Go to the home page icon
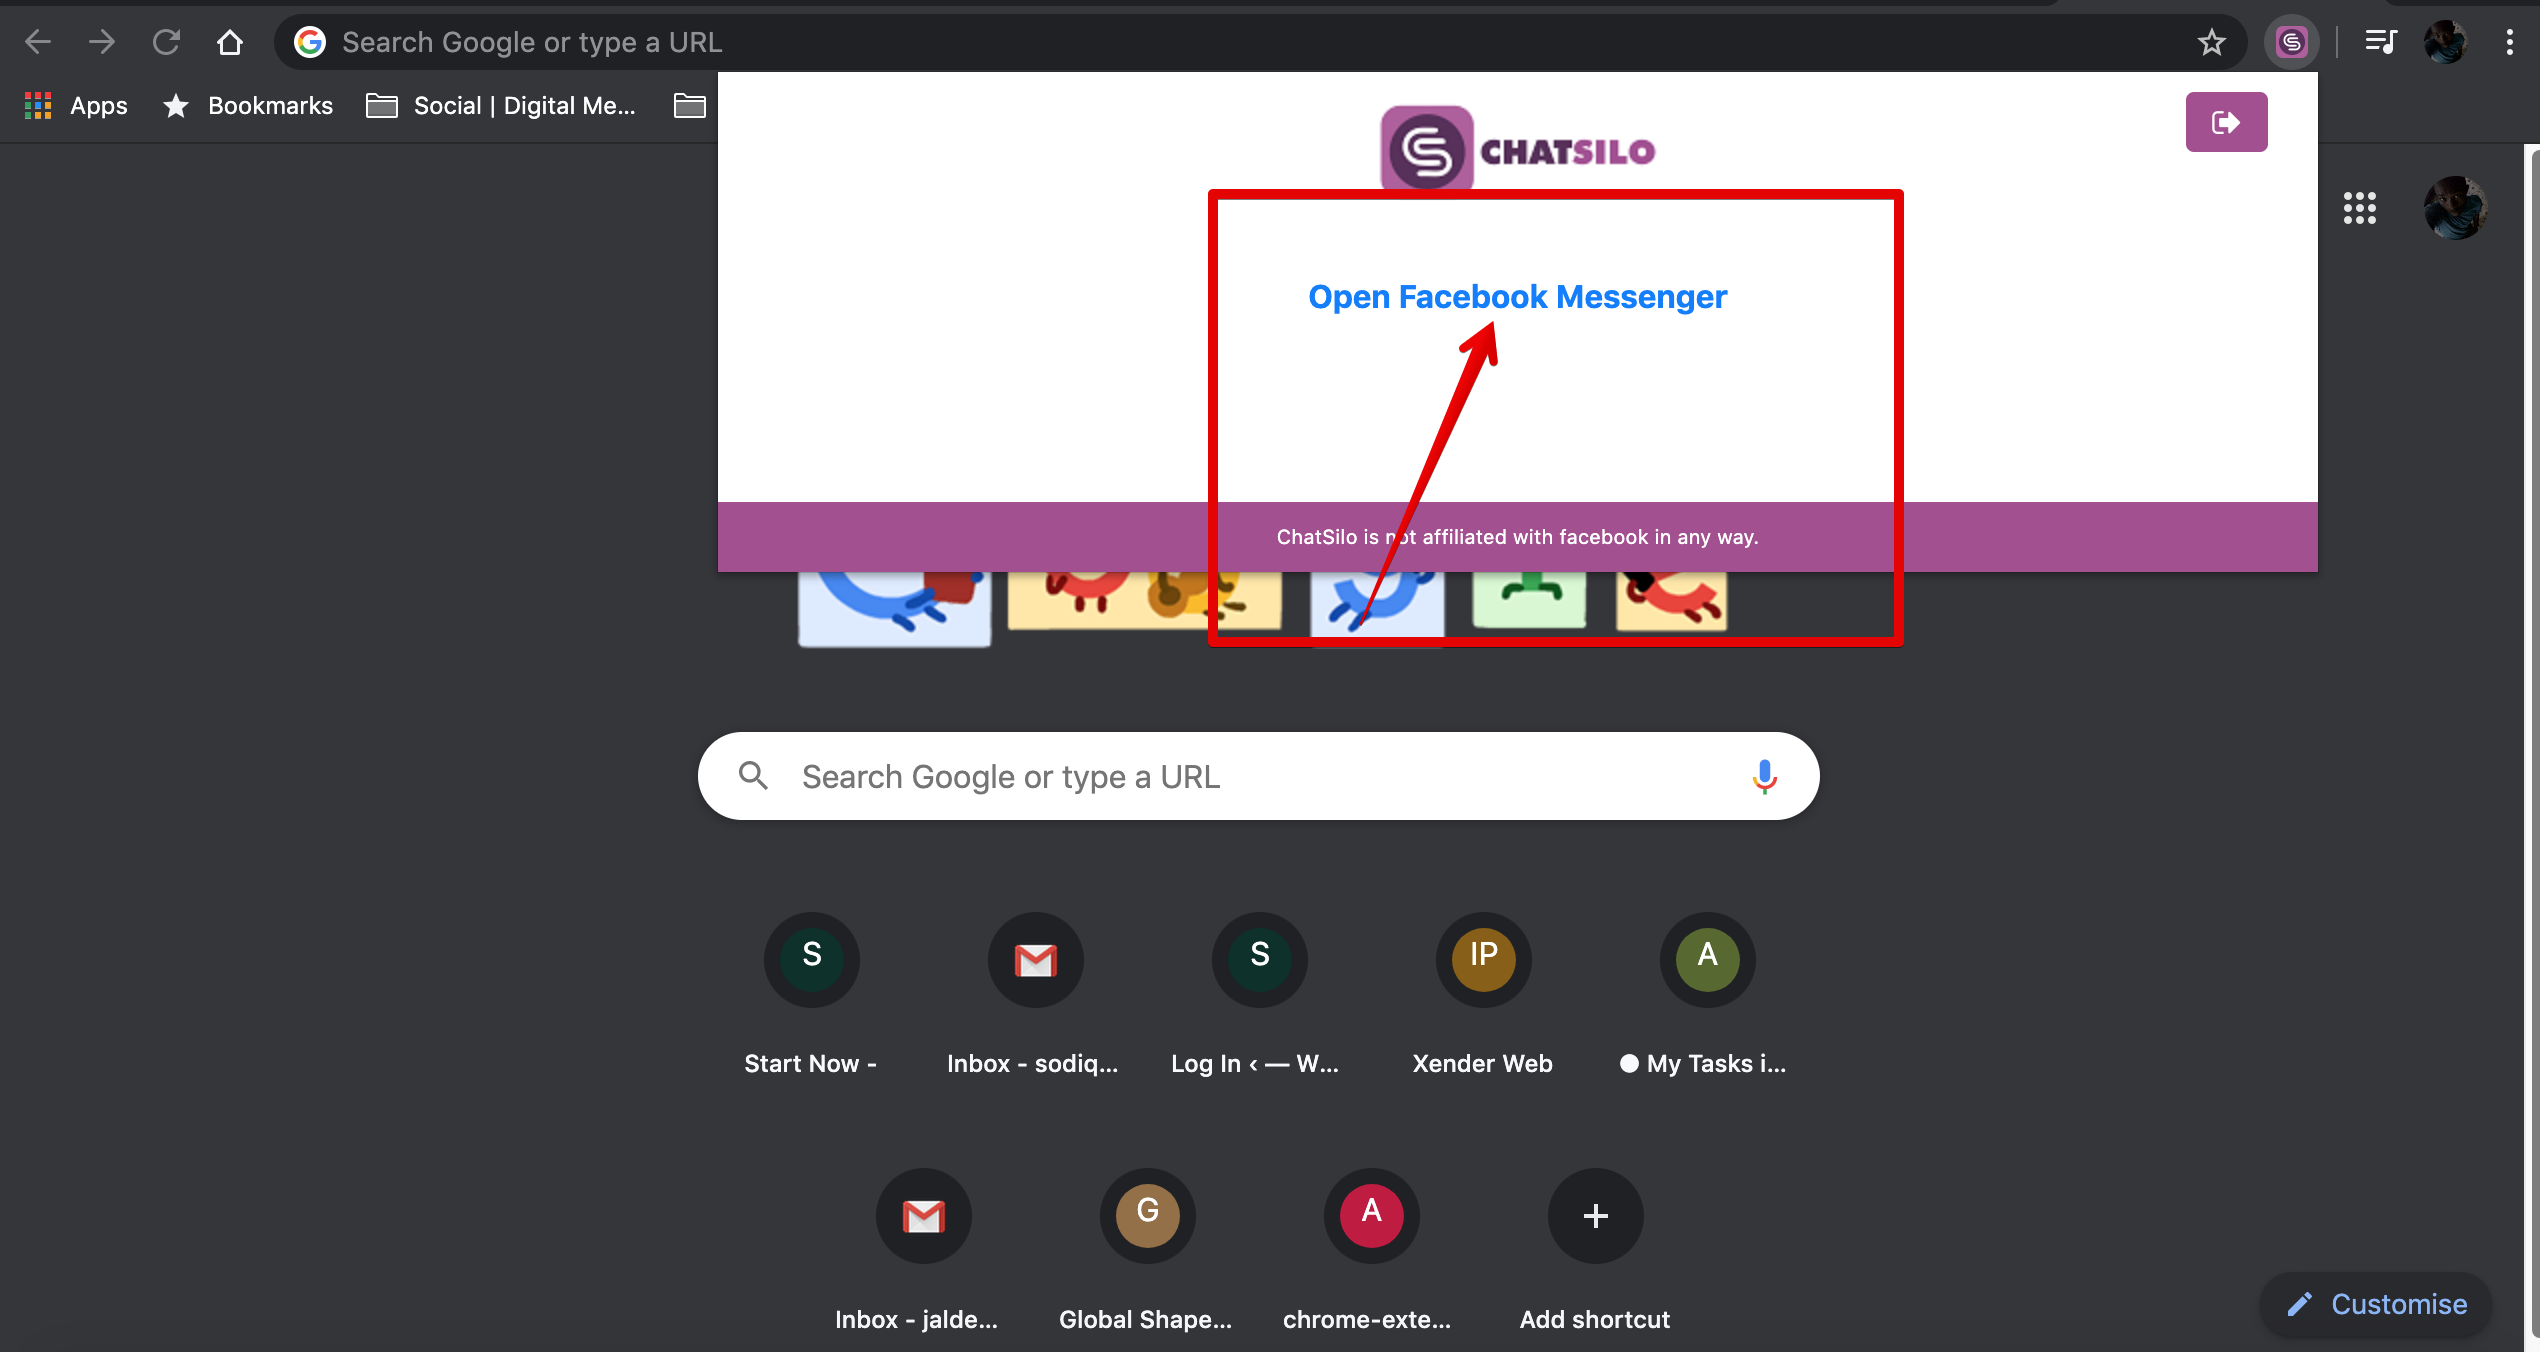 230,42
